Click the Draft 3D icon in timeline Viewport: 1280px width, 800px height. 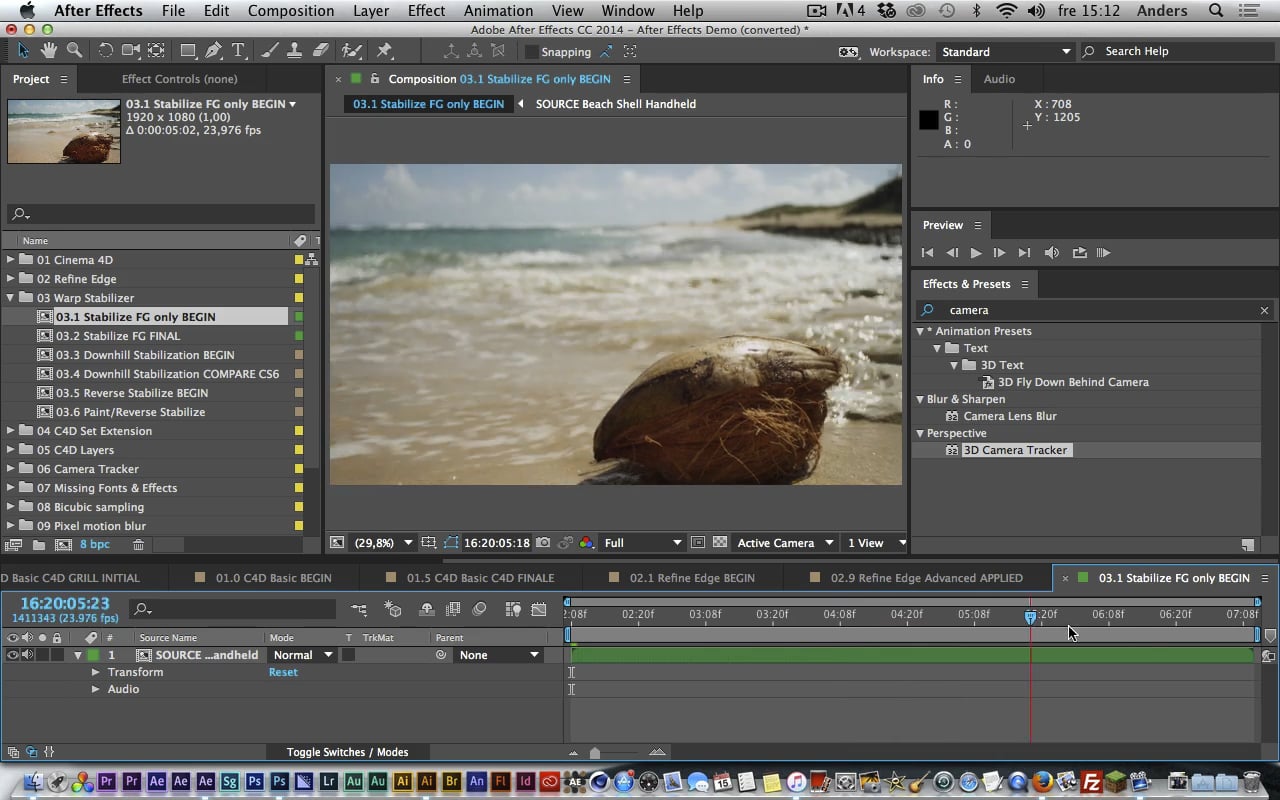pos(393,609)
